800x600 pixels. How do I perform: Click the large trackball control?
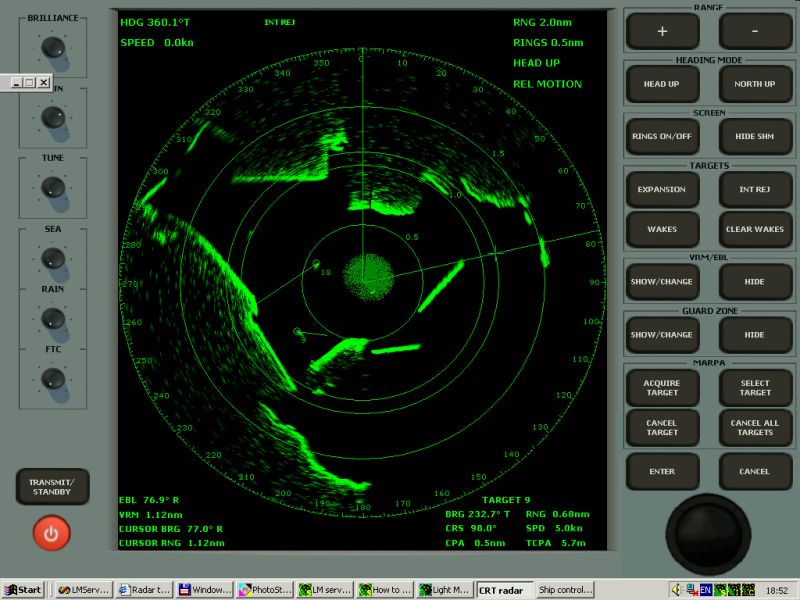708,535
